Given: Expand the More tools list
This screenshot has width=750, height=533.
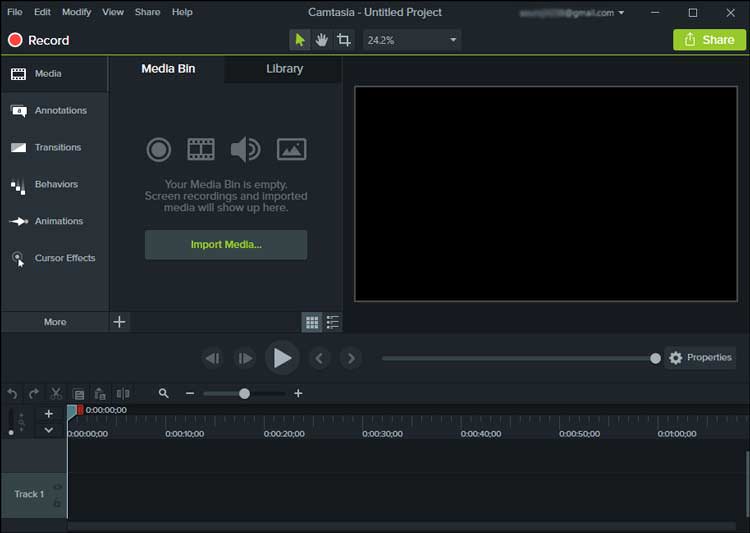Looking at the screenshot, I should click(55, 322).
